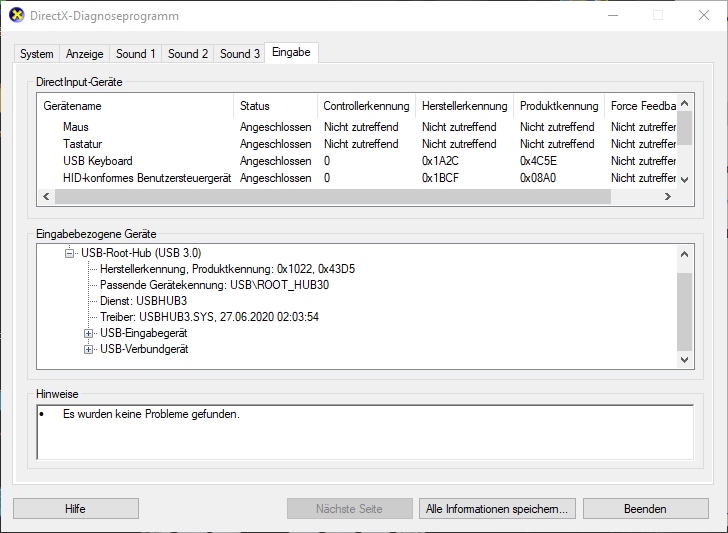Viewport: 728px width, 533px height.
Task: Click the Nächste Seite button
Action: coord(350,509)
